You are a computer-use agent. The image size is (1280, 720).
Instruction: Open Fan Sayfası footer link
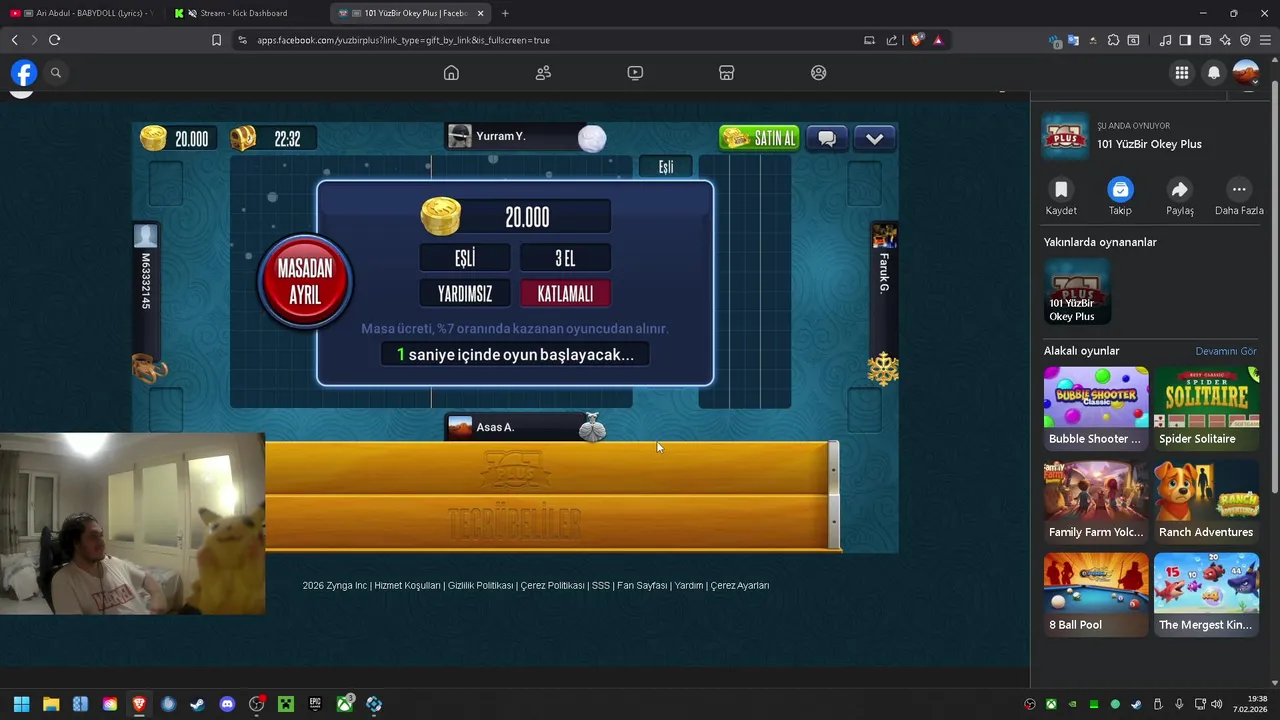(642, 586)
